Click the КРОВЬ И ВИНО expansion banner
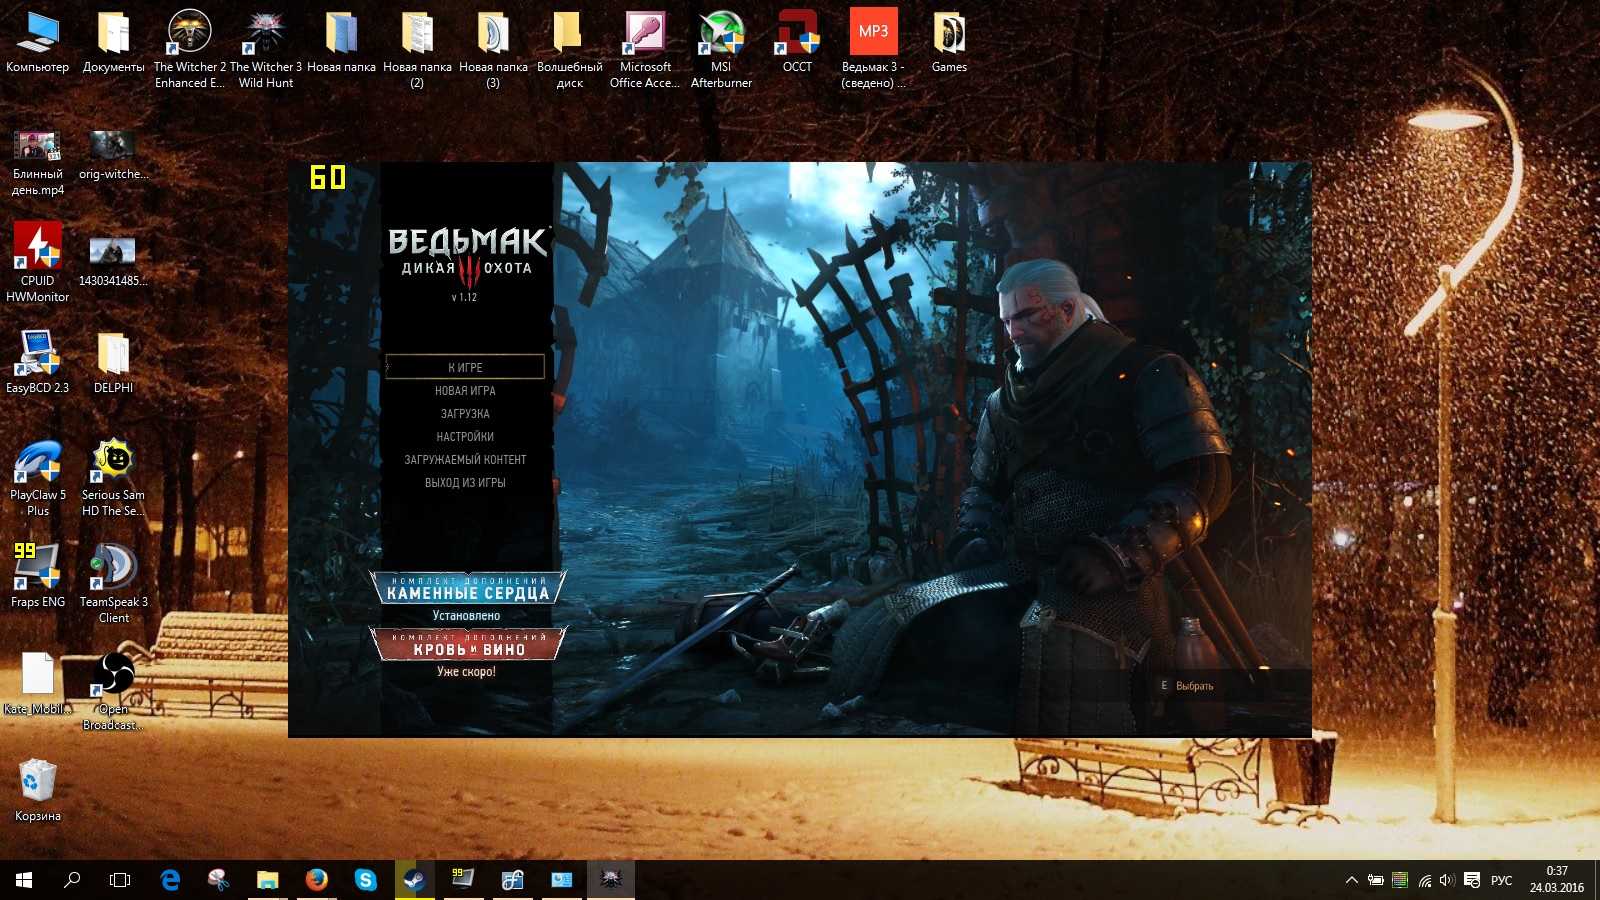 pyautogui.click(x=468, y=644)
